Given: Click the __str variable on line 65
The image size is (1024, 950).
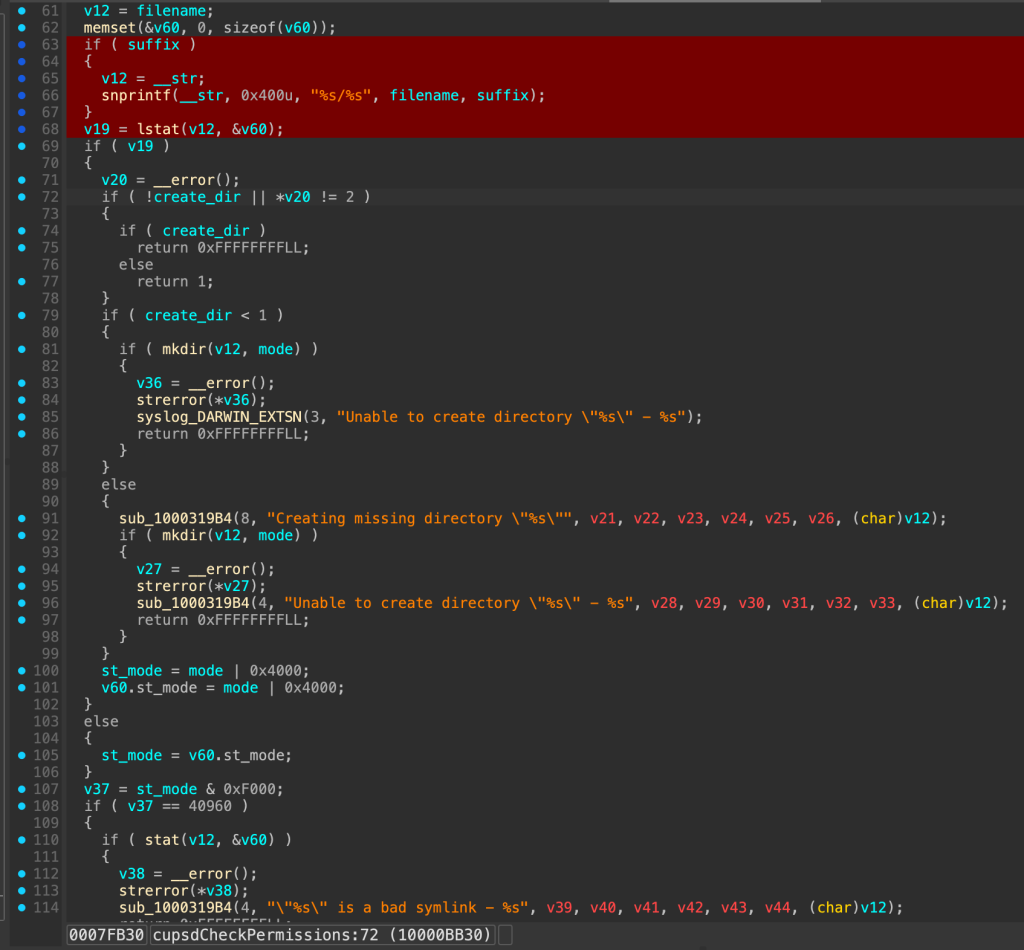Looking at the screenshot, I should coord(178,78).
